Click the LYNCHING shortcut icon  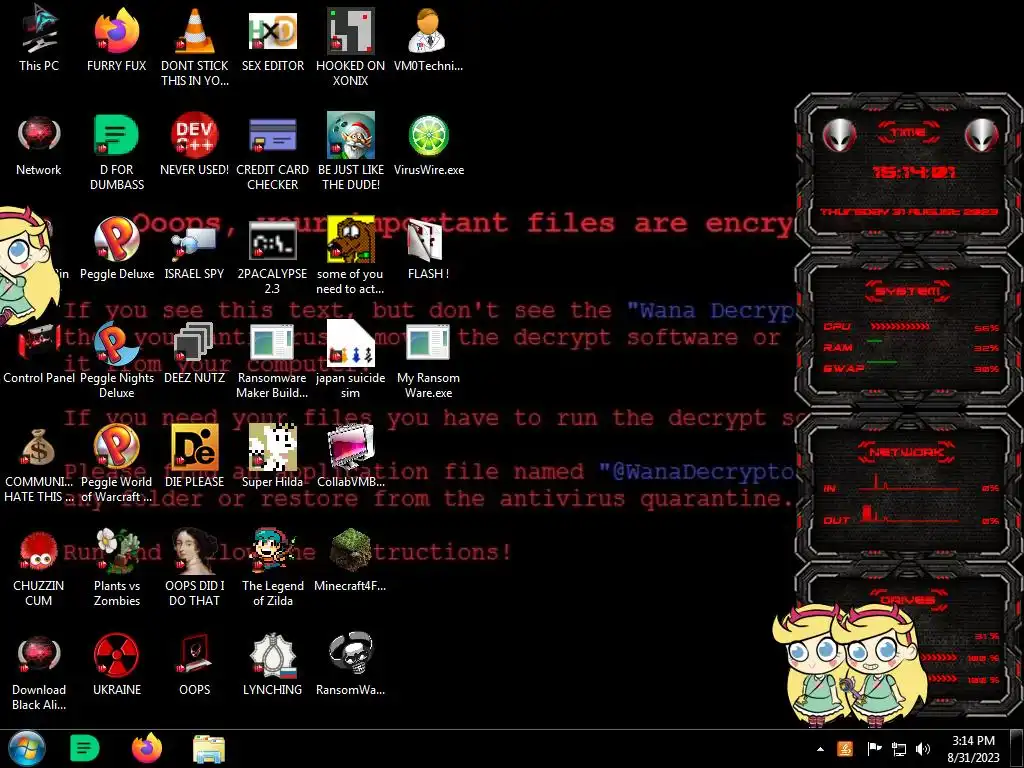click(272, 665)
